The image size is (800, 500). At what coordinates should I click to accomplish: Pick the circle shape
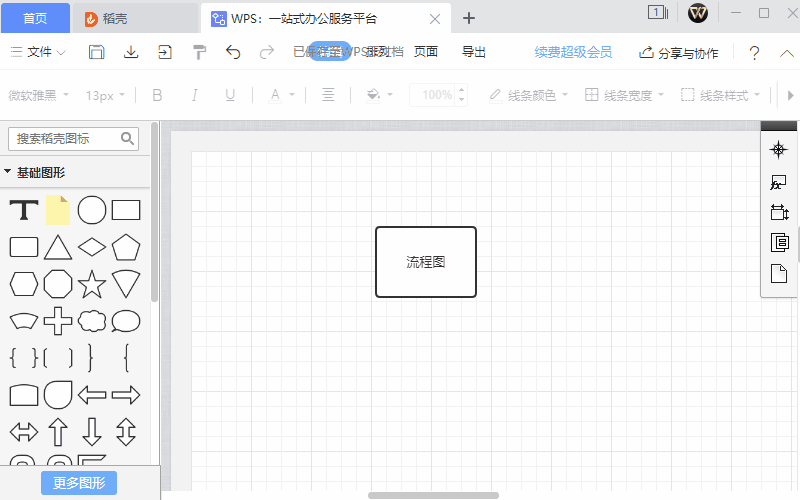pyautogui.click(x=92, y=210)
